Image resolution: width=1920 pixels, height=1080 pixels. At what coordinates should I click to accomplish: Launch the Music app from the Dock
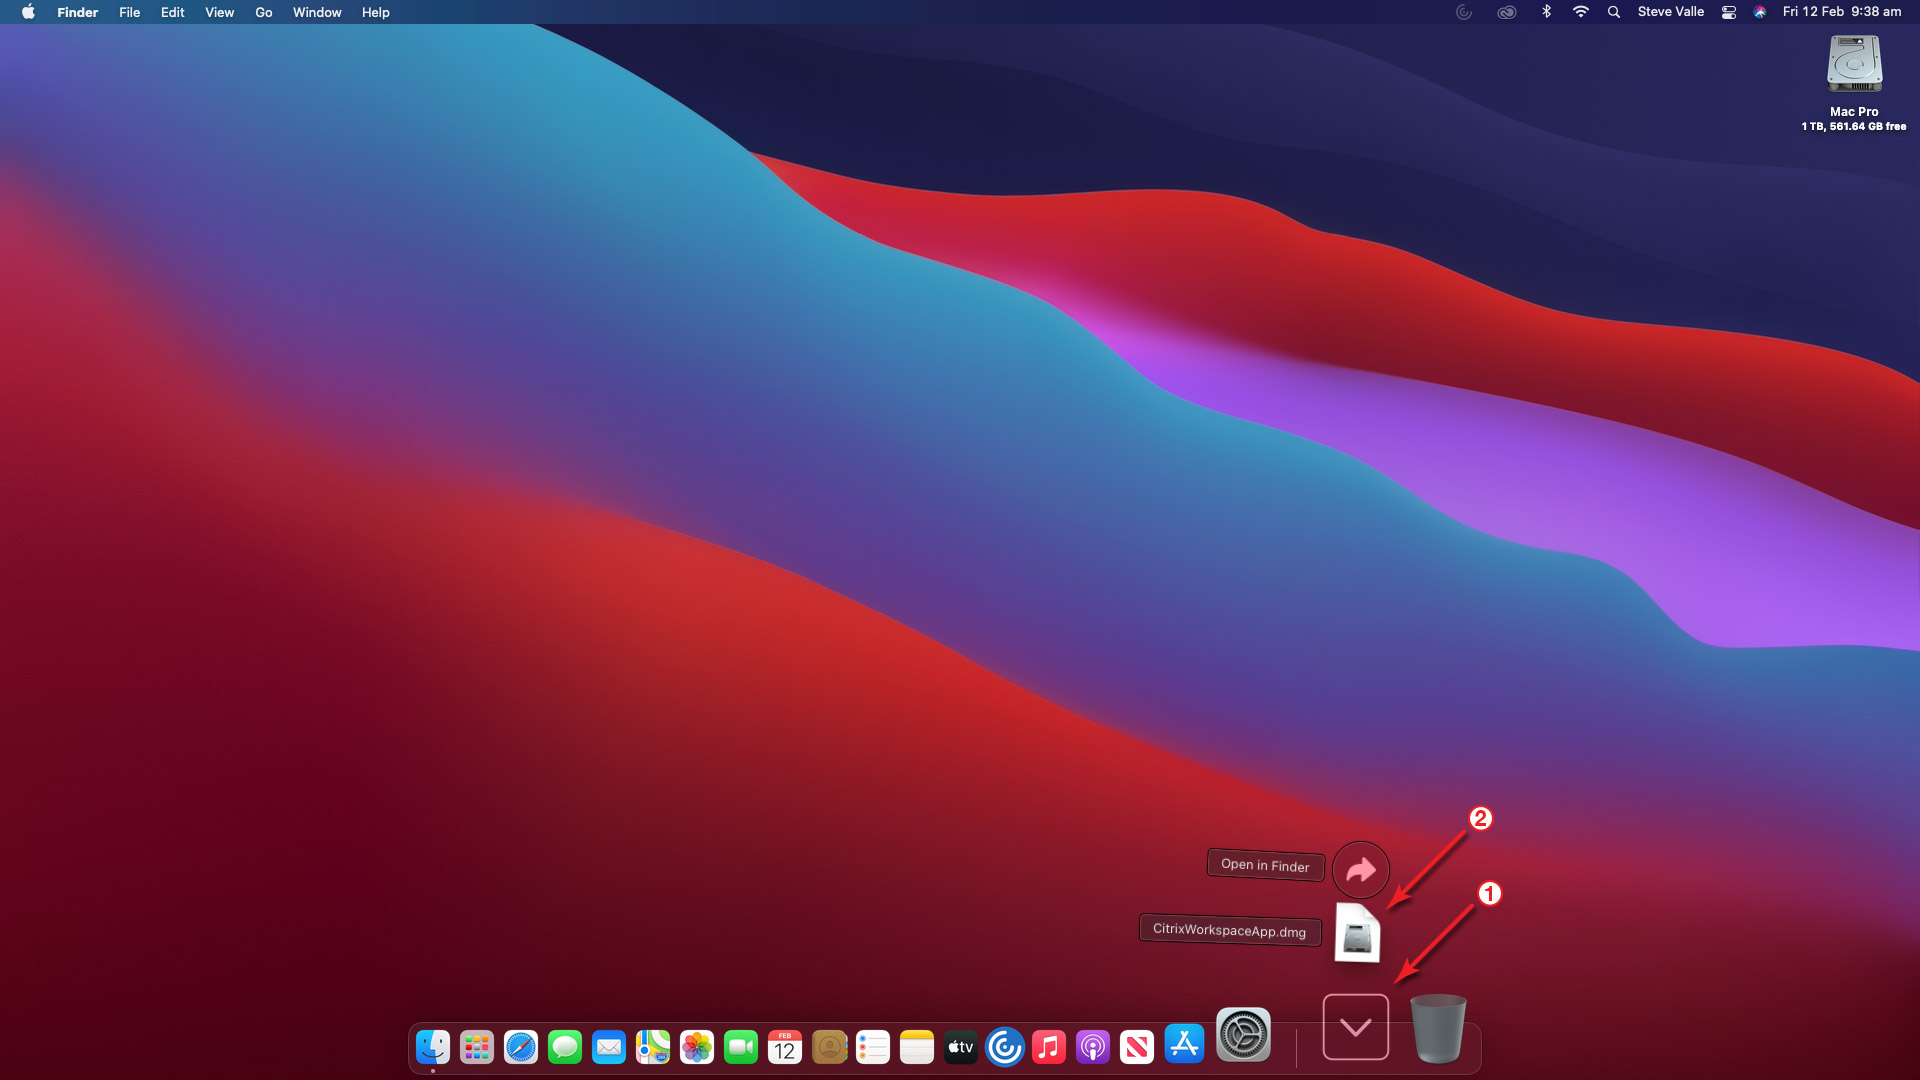(x=1048, y=1047)
